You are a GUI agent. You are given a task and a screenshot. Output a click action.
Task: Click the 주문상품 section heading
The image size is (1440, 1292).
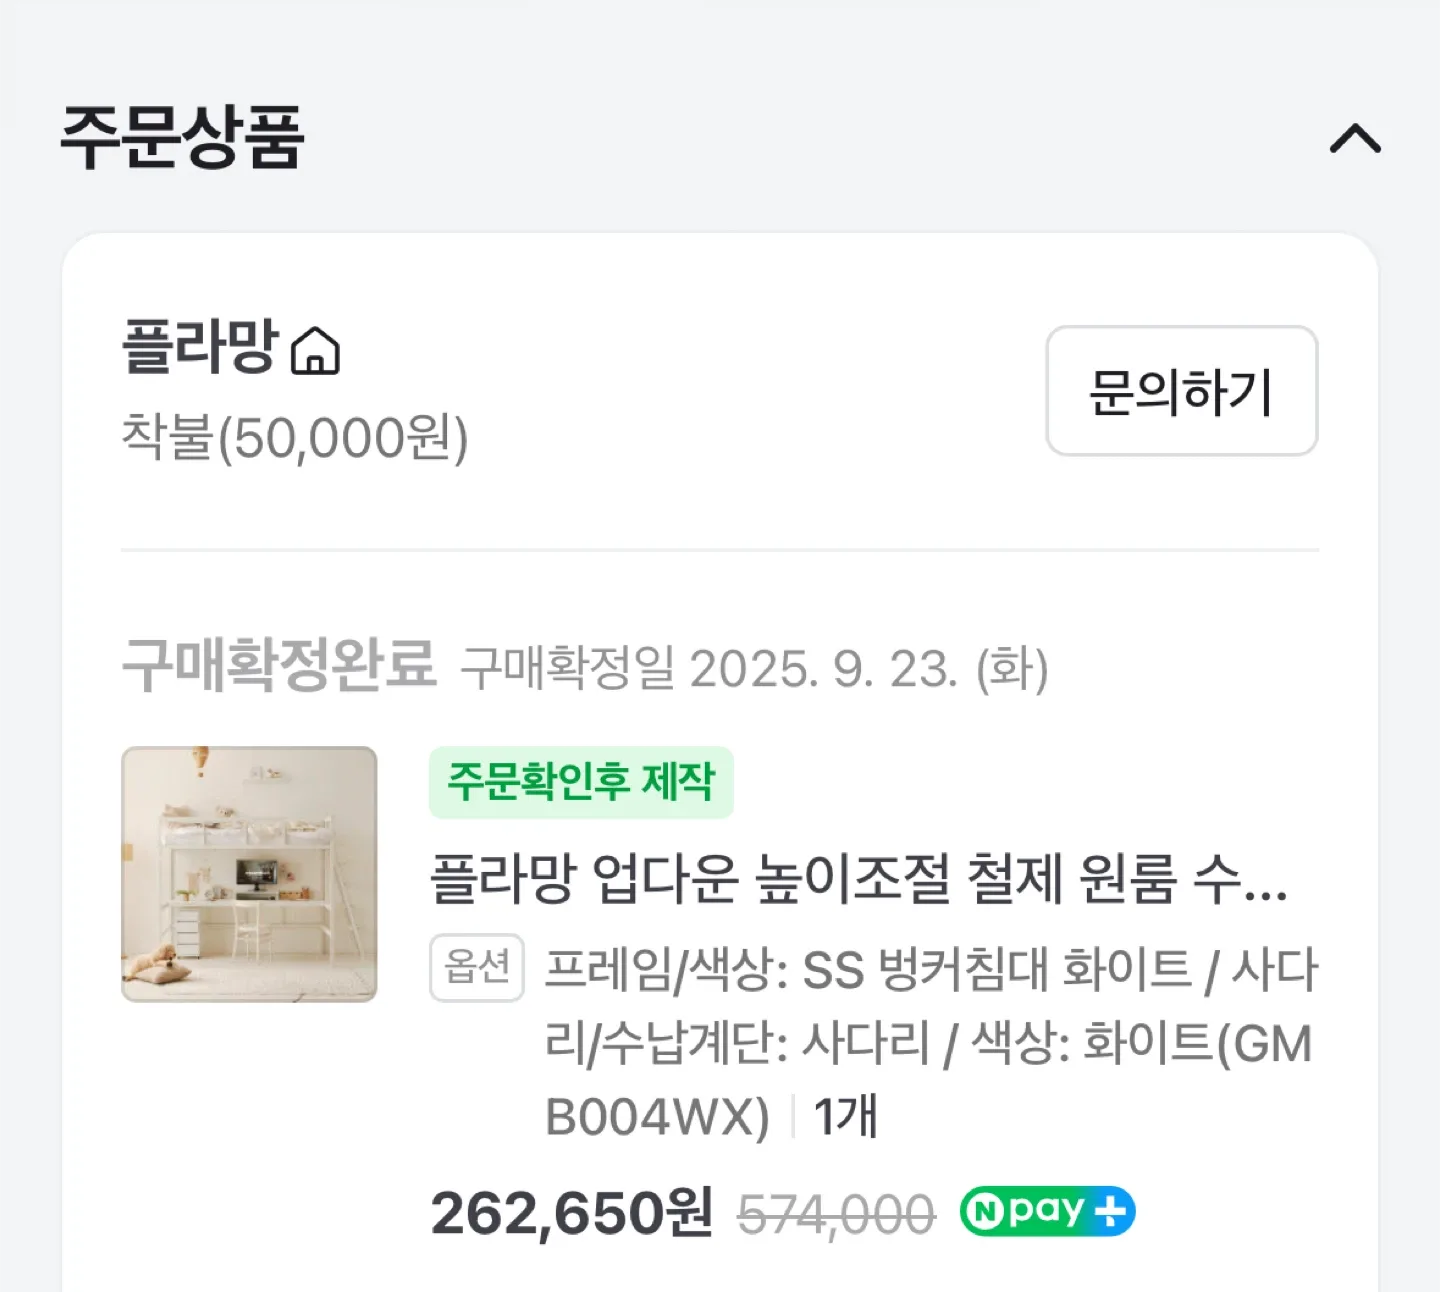pyautogui.click(x=182, y=137)
